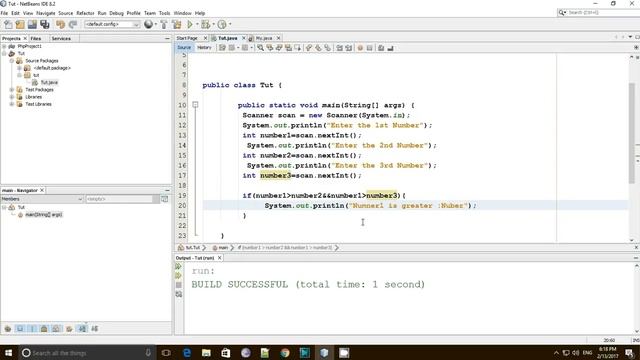Click the Debug Project toolbar icon

click(x=205, y=24)
